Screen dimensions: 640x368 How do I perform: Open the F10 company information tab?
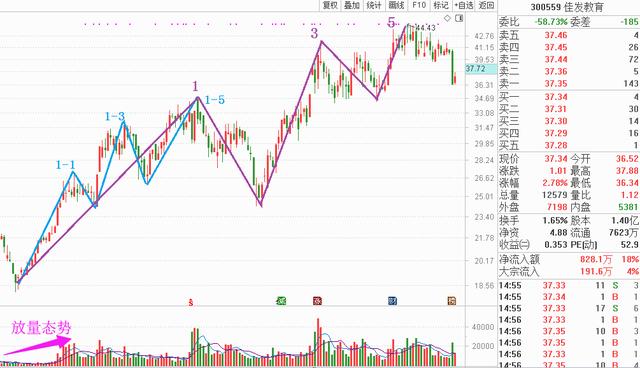(419, 5)
